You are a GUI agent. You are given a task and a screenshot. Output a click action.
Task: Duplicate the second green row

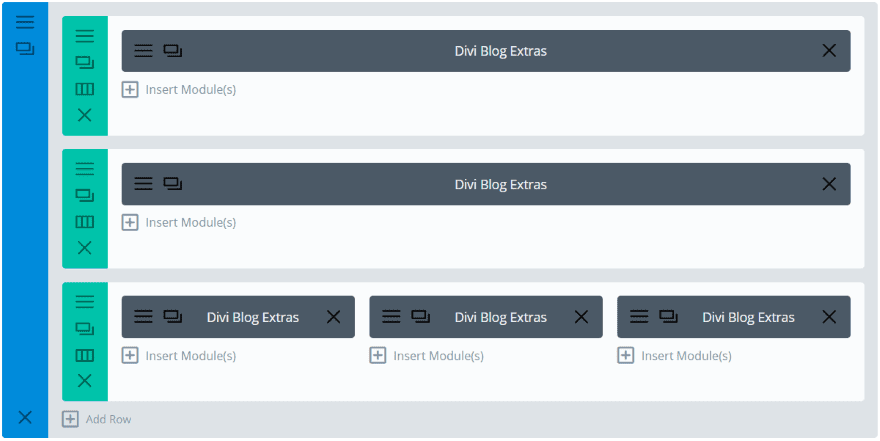pos(85,195)
